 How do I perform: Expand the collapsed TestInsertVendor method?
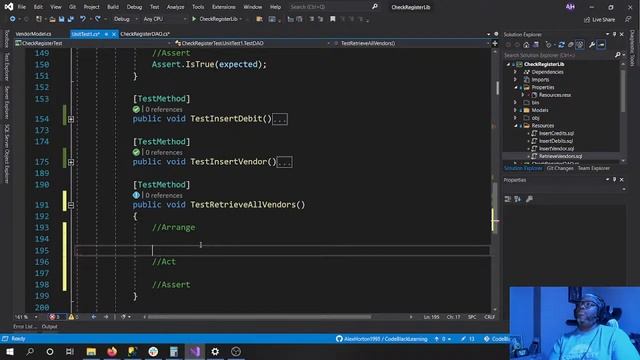(x=71, y=162)
